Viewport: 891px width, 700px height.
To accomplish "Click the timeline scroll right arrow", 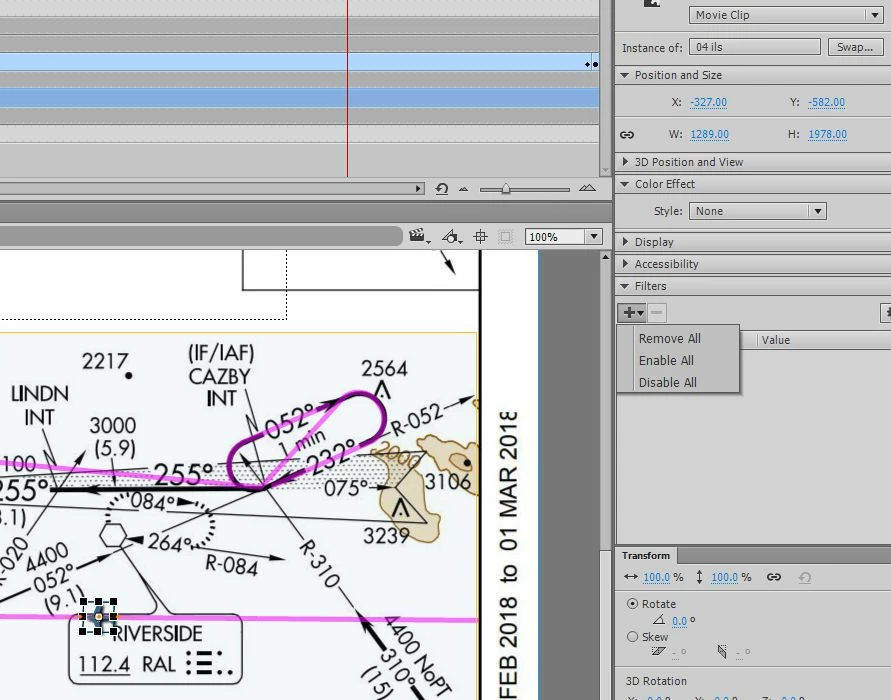I will point(419,189).
